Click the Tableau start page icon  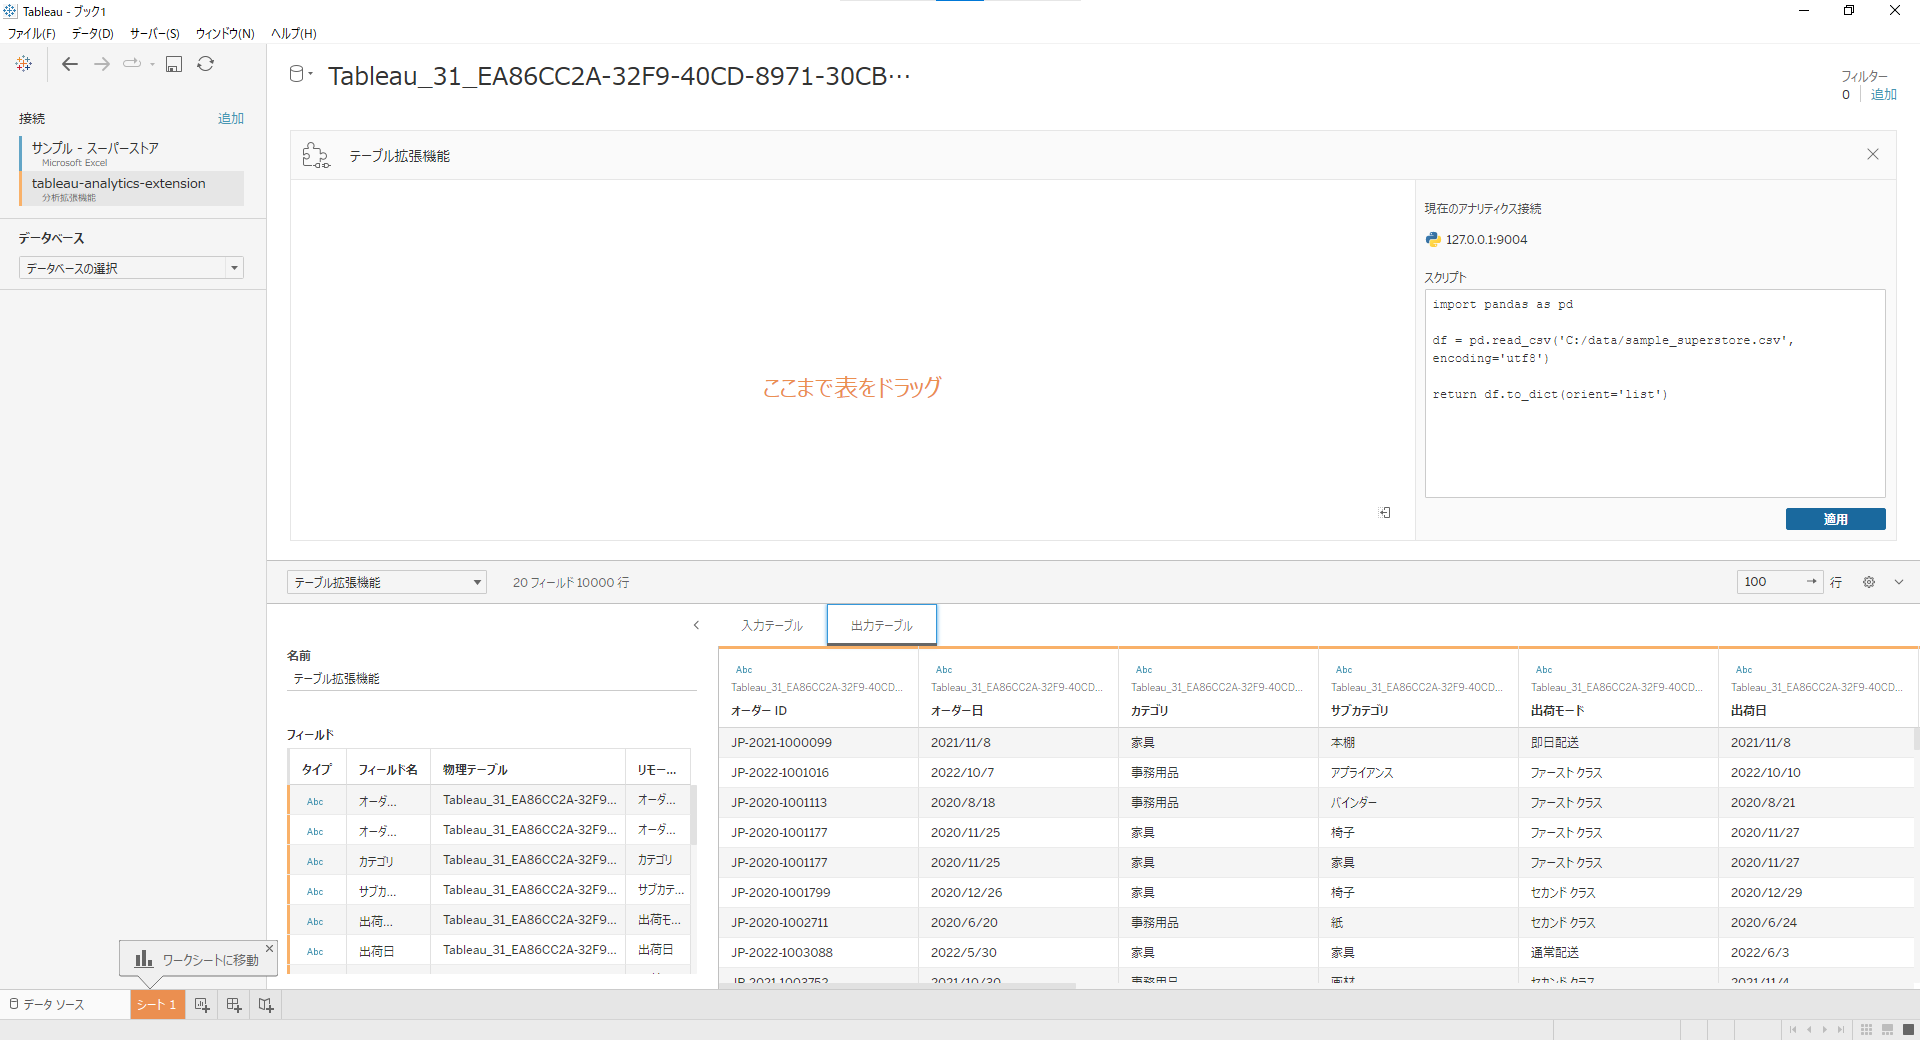coord(23,64)
